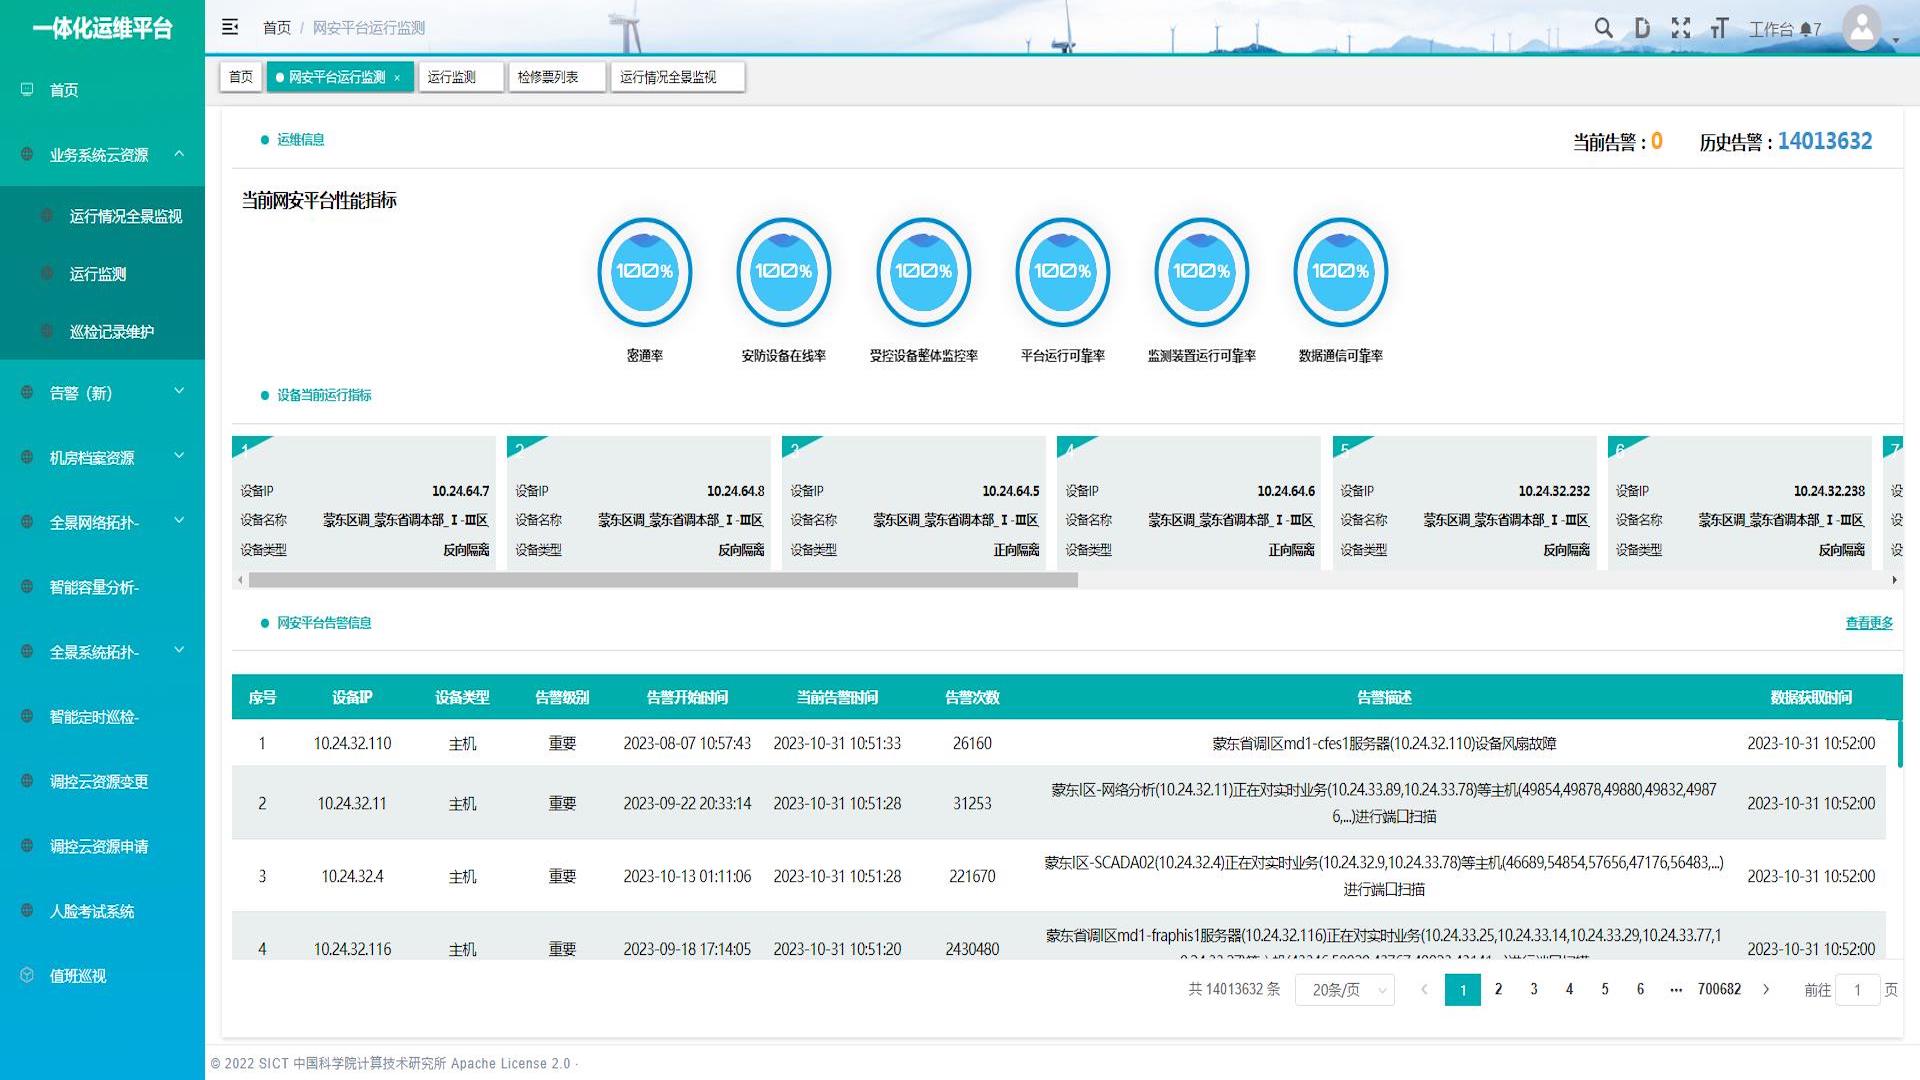Open the 20条/页 page size dropdown

tap(1345, 990)
